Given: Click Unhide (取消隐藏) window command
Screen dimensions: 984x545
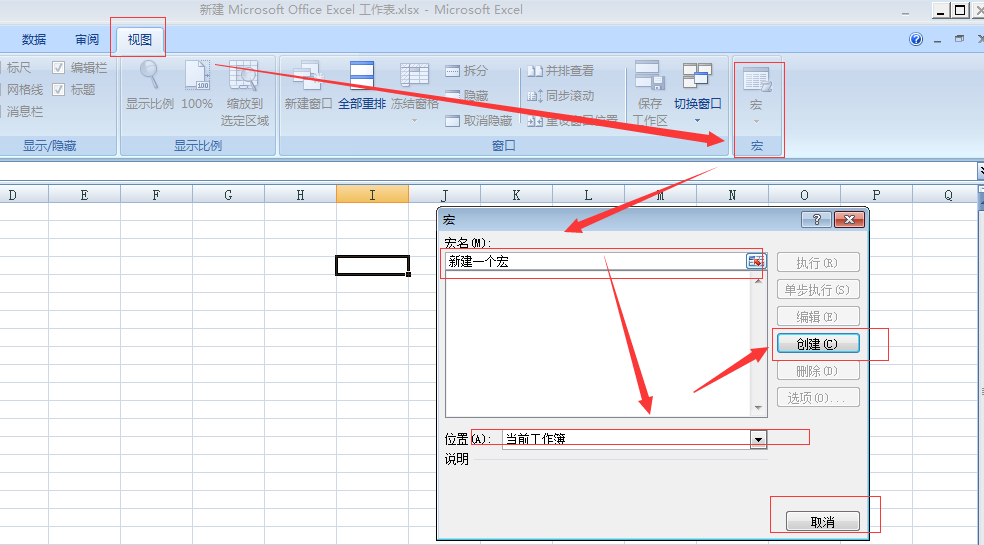Looking at the screenshot, I should [x=479, y=121].
